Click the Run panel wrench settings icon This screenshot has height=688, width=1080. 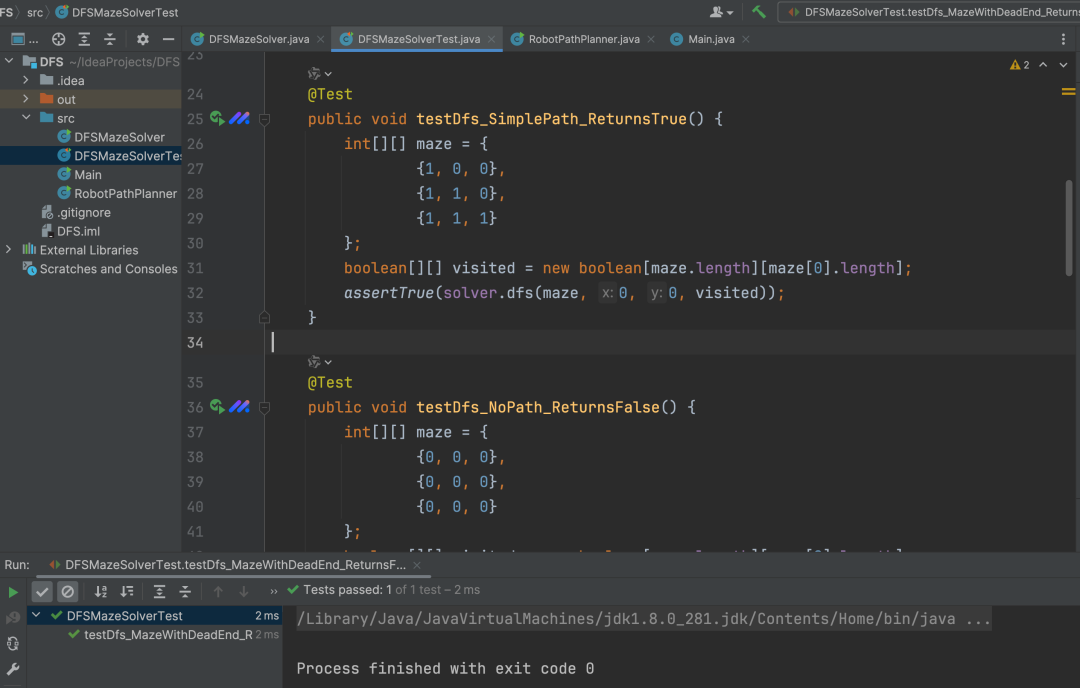pos(13,668)
